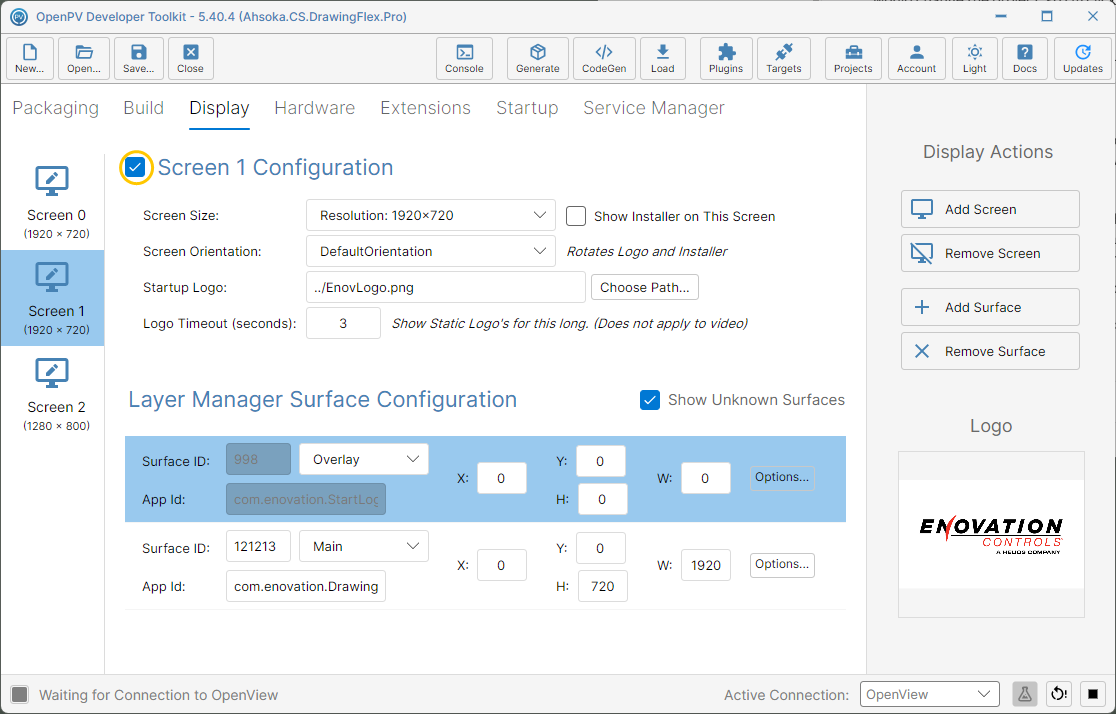Click the X field of surface 121213
Viewport: 1116px width, 714px height.
point(502,565)
